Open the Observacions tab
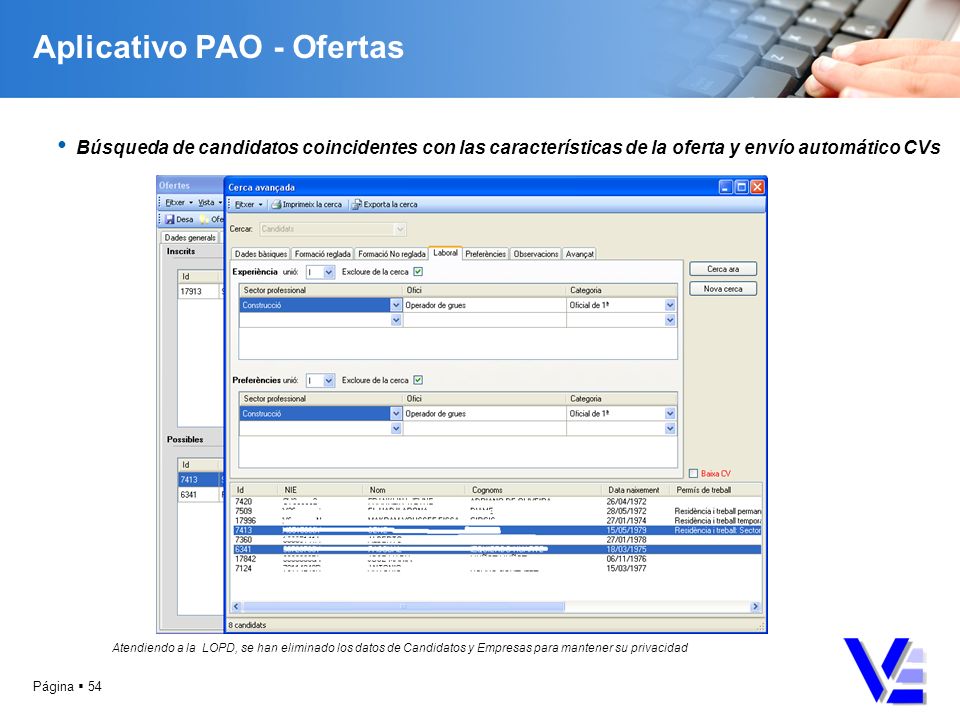Image resolution: width=960 pixels, height=720 pixels. 536,254
